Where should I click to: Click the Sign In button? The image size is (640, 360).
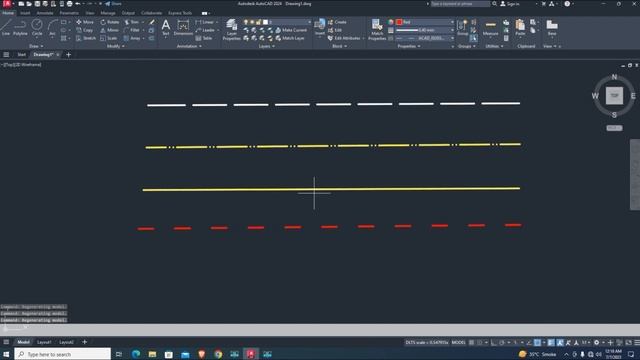(x=510, y=4)
